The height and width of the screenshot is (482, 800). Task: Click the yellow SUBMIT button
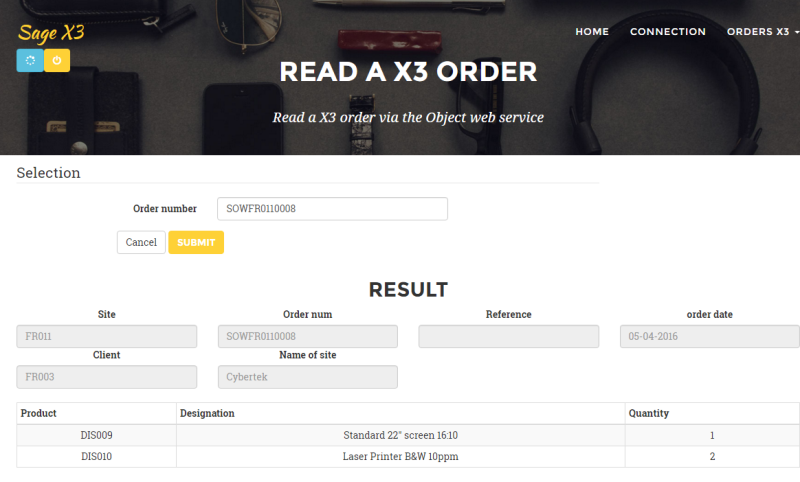click(x=196, y=242)
